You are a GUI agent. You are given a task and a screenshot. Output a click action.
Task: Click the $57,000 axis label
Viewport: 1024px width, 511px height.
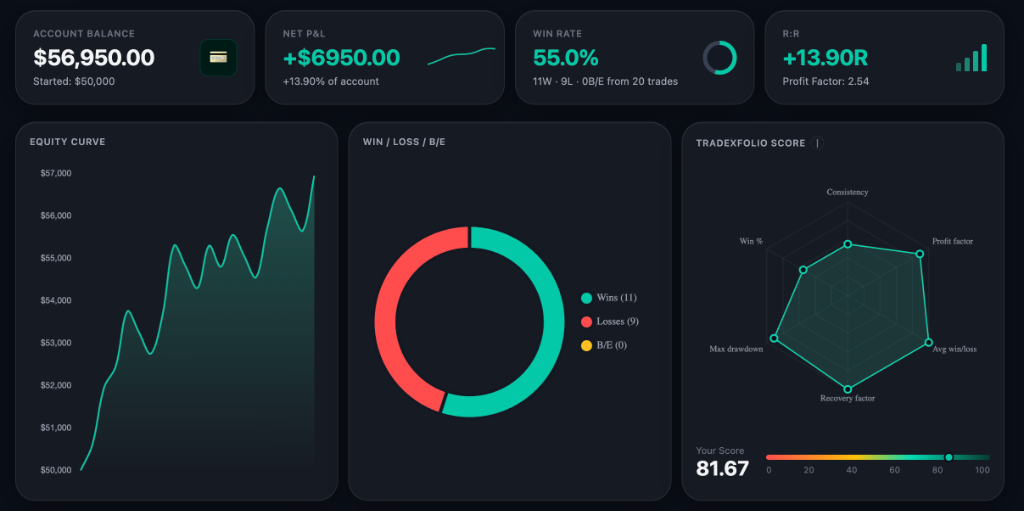pos(56,173)
